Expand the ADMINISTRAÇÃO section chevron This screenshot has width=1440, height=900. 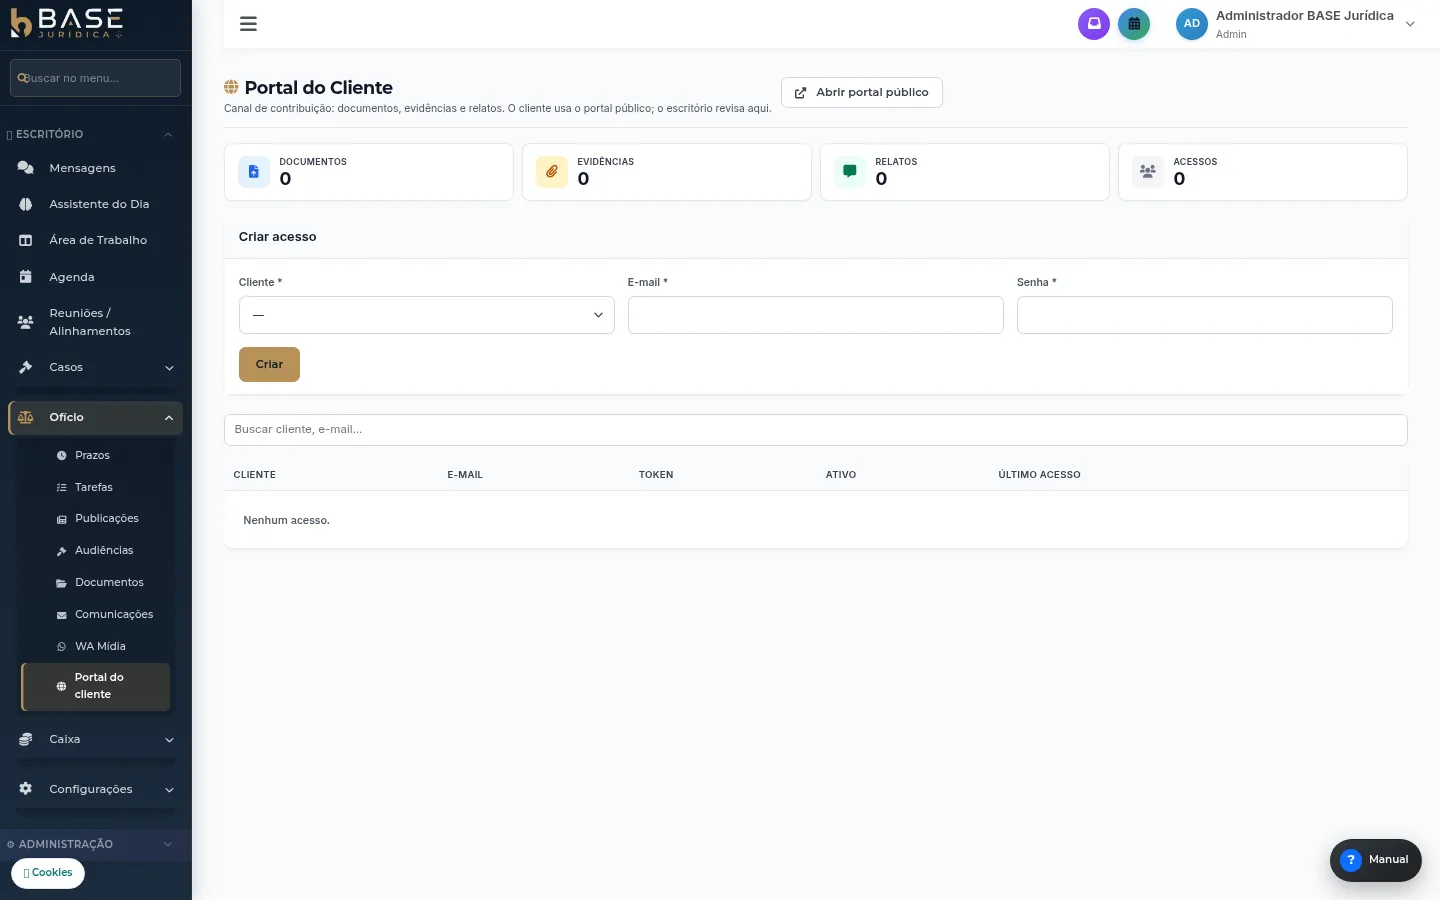tap(168, 844)
